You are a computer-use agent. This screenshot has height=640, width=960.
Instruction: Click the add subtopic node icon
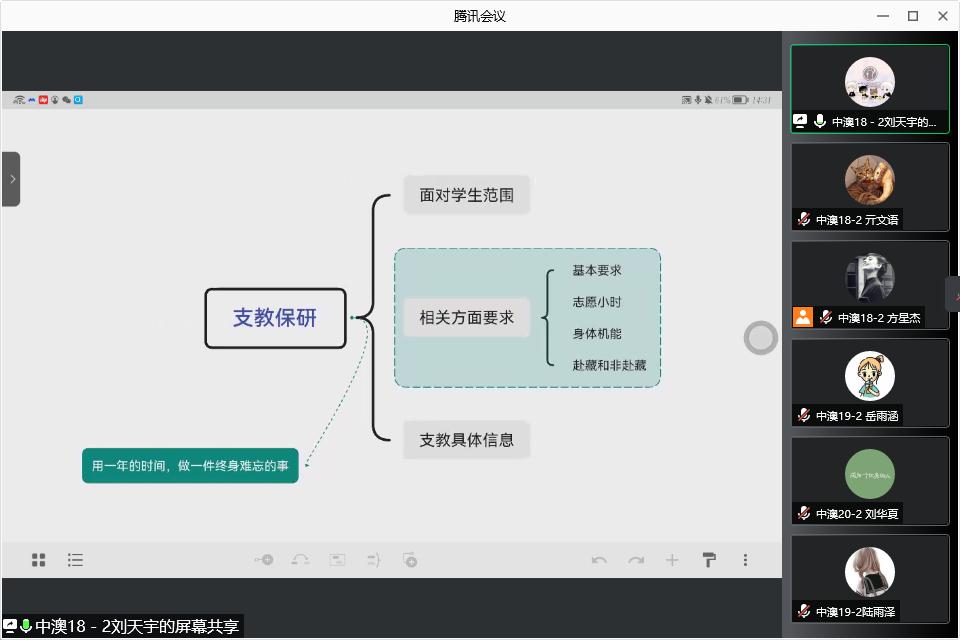pyautogui.click(x=264, y=560)
